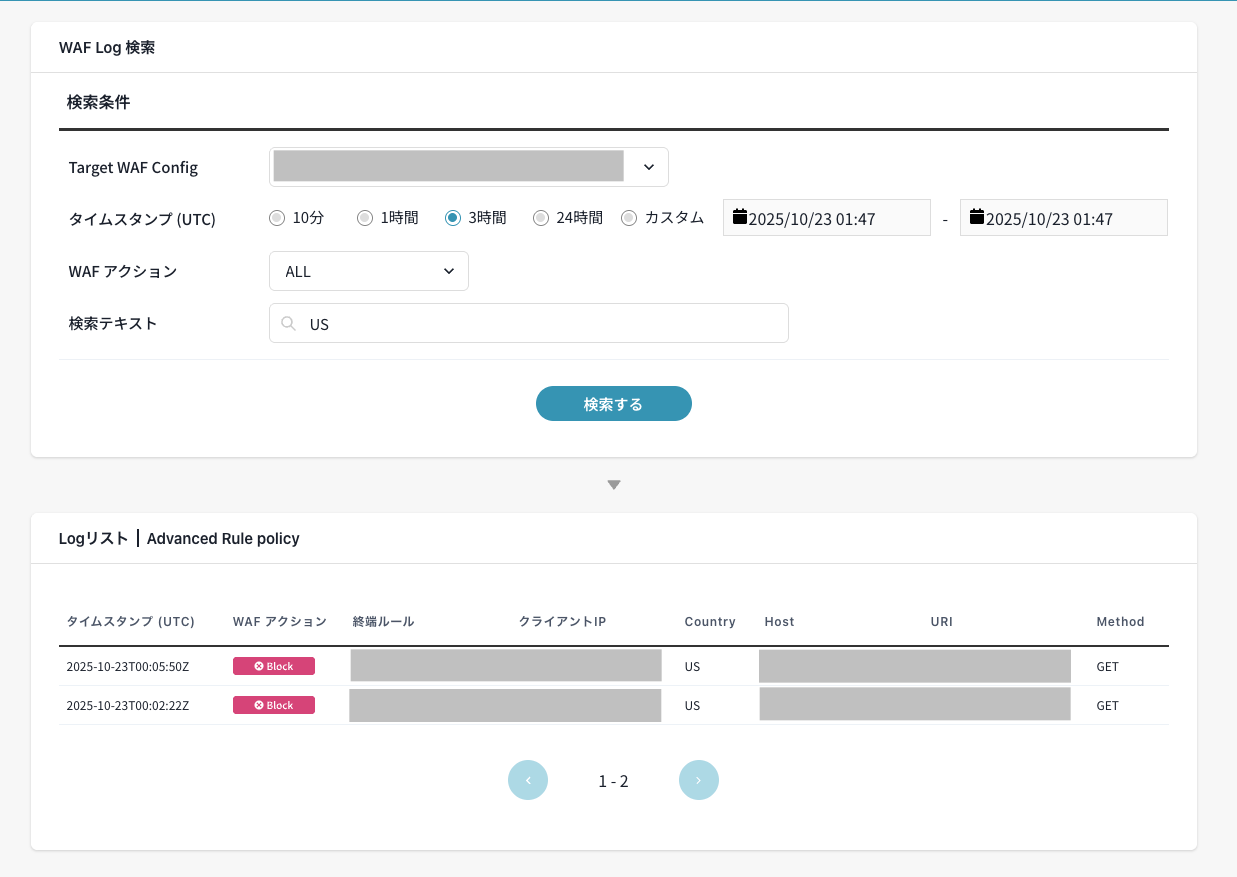Screen dimensions: 1237x877
Task: Click the Country column header
Action: coord(710,621)
